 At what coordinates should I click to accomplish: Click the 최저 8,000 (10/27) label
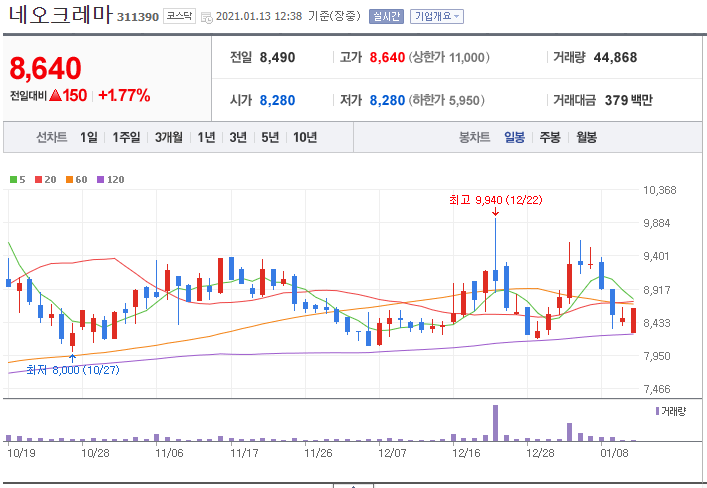tap(73, 370)
